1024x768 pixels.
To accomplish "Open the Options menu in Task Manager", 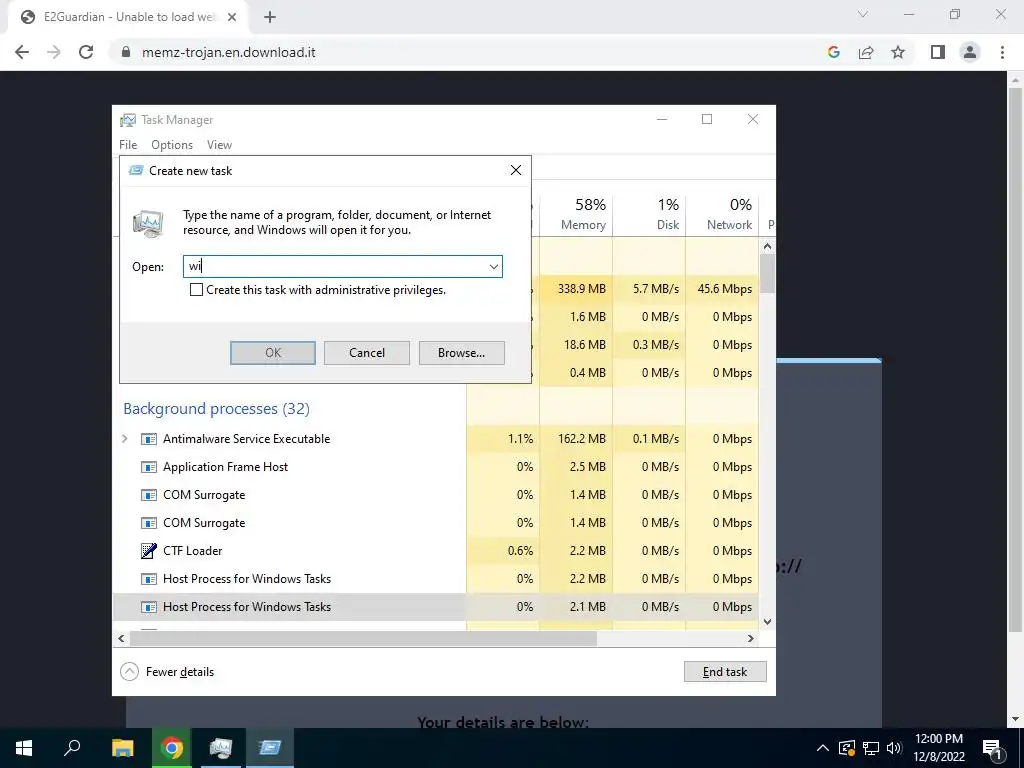I will [x=172, y=145].
